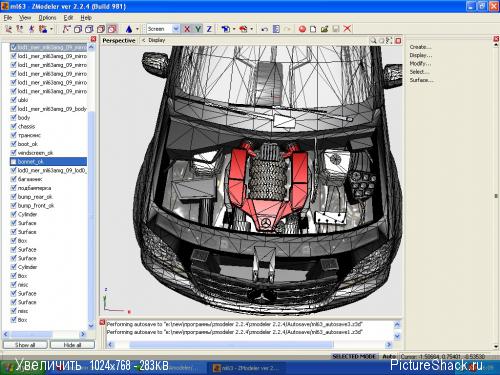Expand the Display... commands group
Screen dimensions: 500x375
pyautogui.click(x=421, y=55)
